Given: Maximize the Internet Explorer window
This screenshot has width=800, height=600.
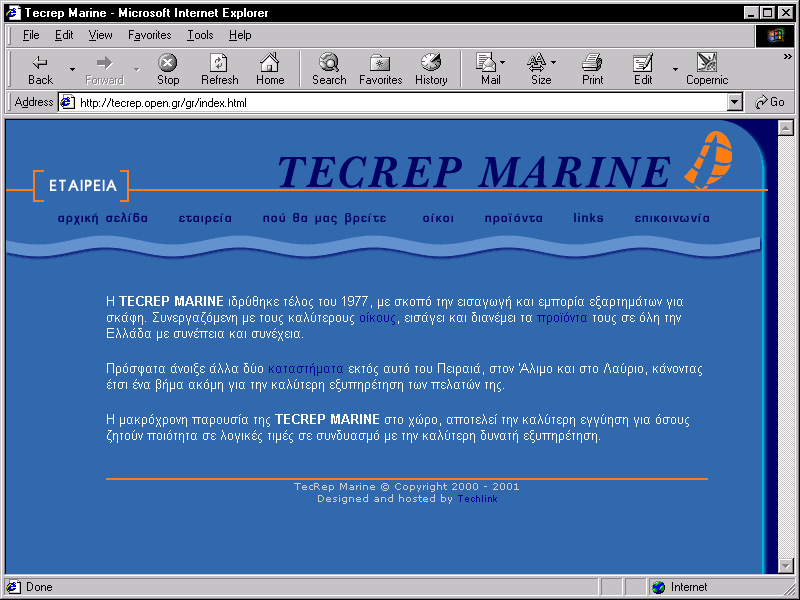Looking at the screenshot, I should pos(767,13).
